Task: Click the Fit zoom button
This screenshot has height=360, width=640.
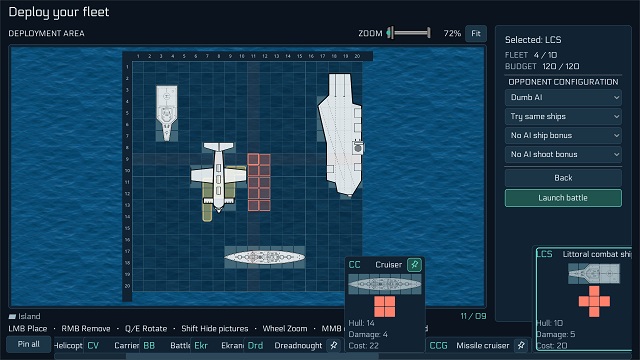Action: (x=476, y=33)
